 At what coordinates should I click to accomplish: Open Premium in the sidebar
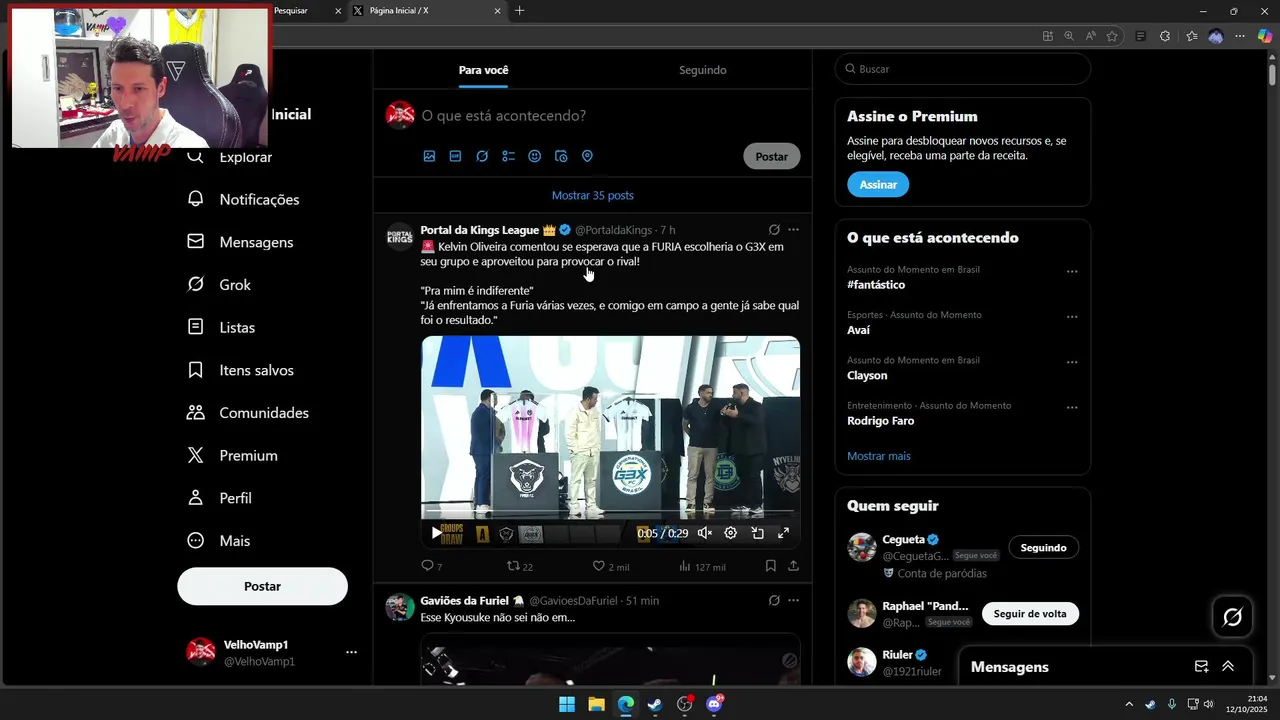click(232, 455)
